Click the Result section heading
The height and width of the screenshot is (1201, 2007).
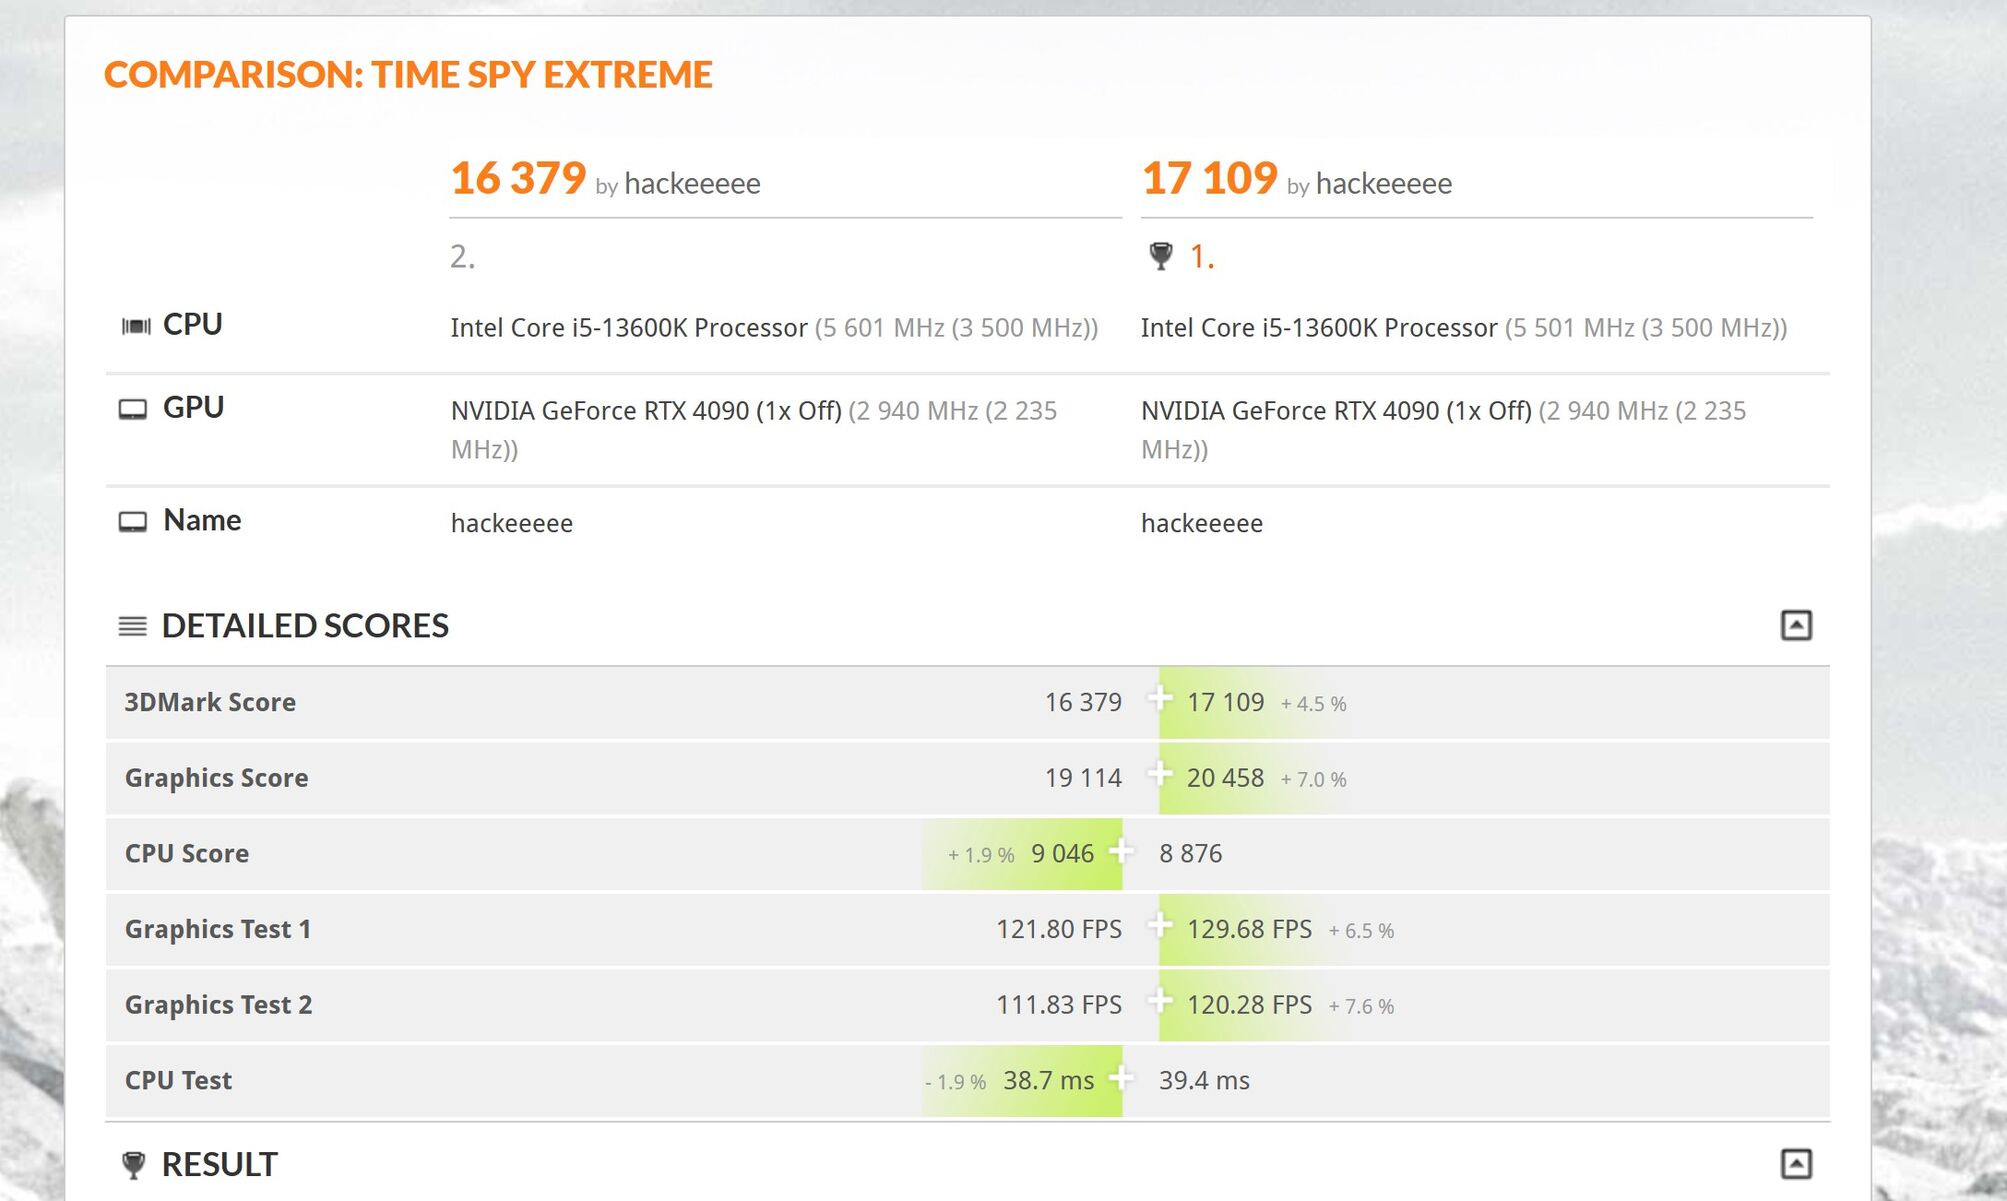pyautogui.click(x=219, y=1164)
